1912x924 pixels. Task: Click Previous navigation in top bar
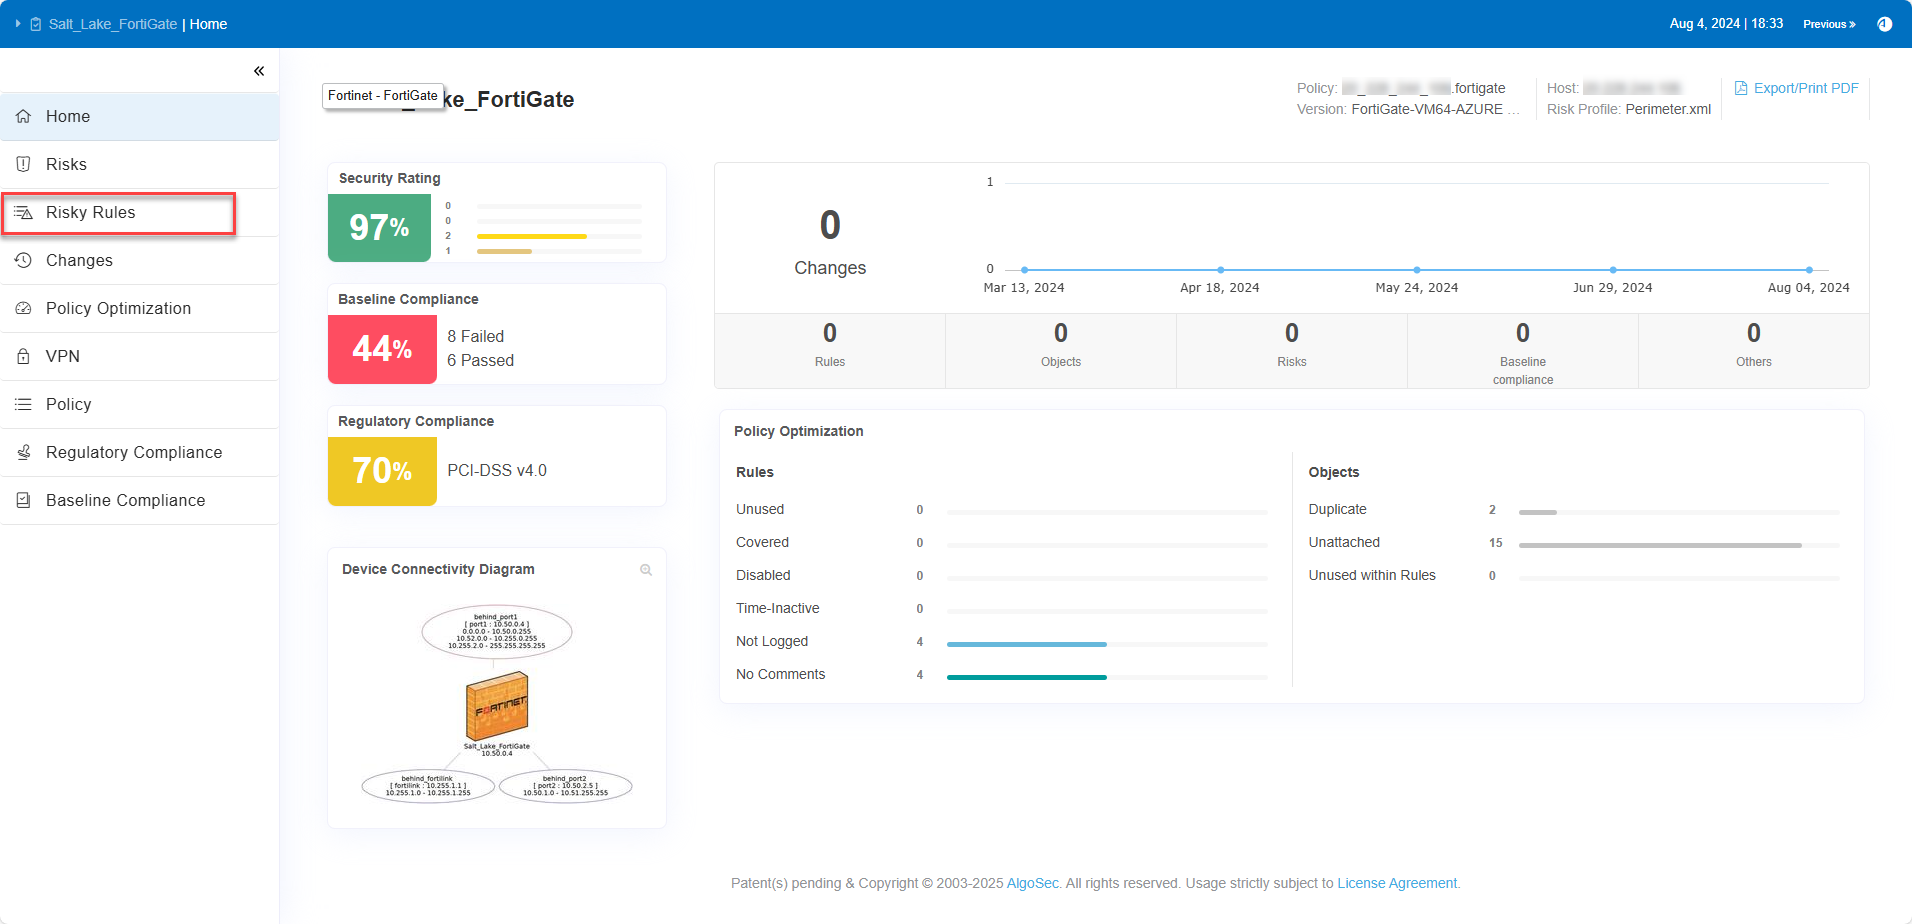tap(1828, 24)
